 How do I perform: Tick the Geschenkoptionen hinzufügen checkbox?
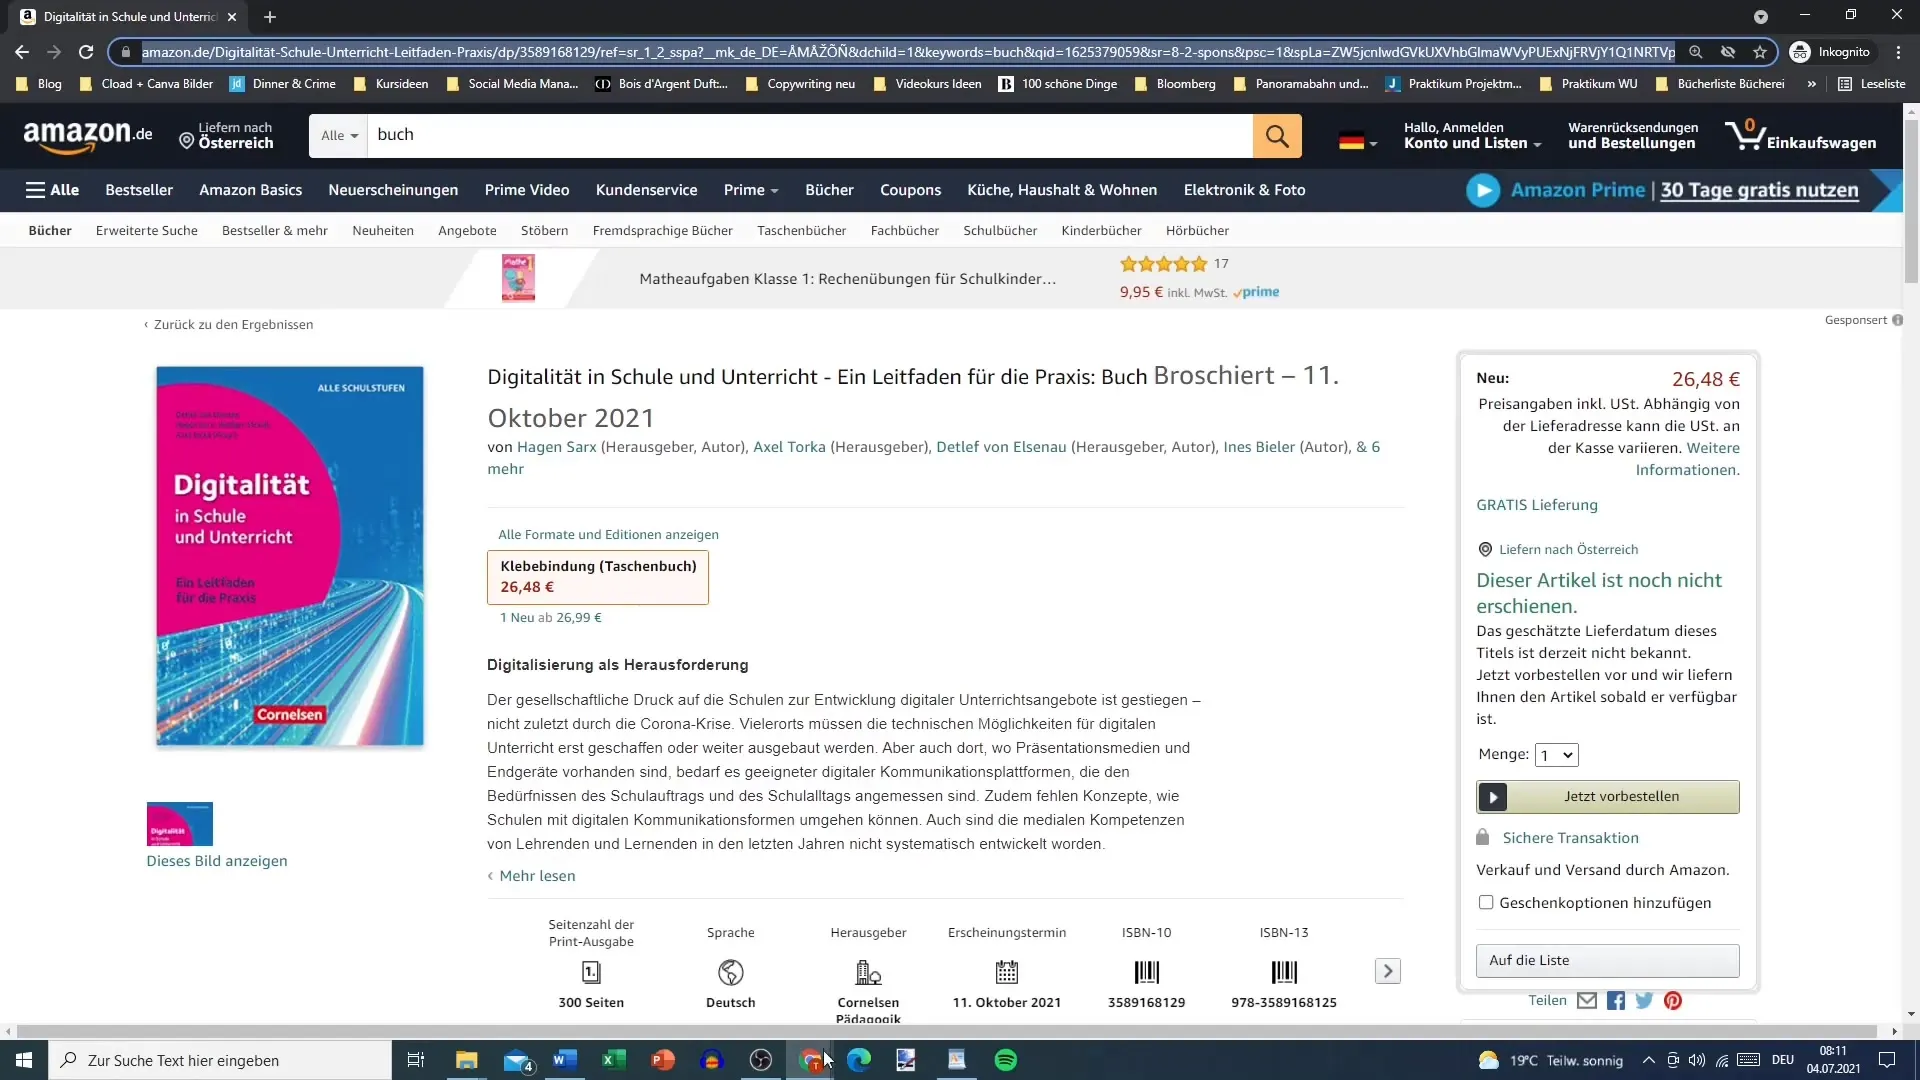[1486, 903]
